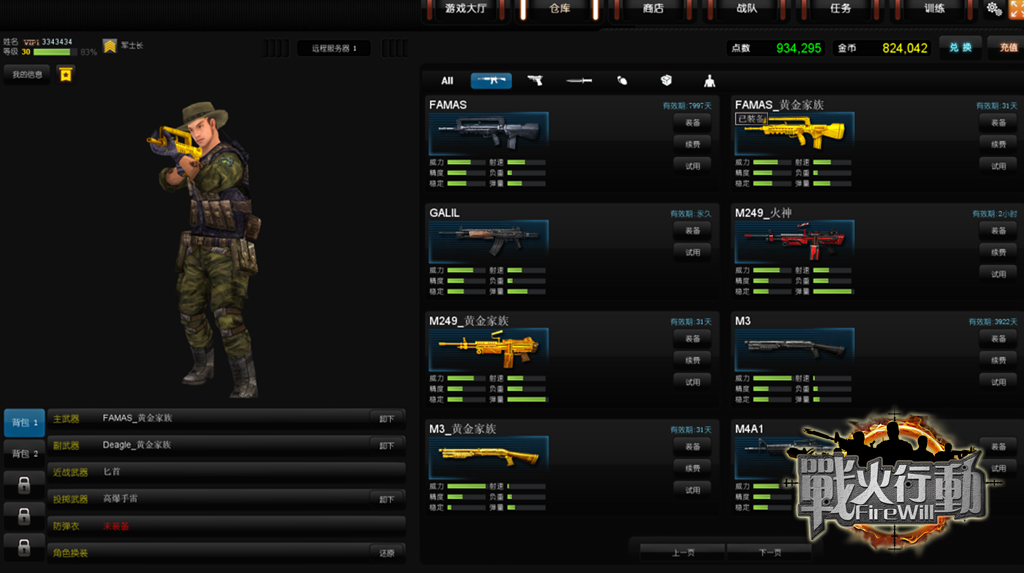Viewport: 1024px width, 573px height.
Task: Click the 远程服务器 1 server selector
Action: (x=334, y=48)
